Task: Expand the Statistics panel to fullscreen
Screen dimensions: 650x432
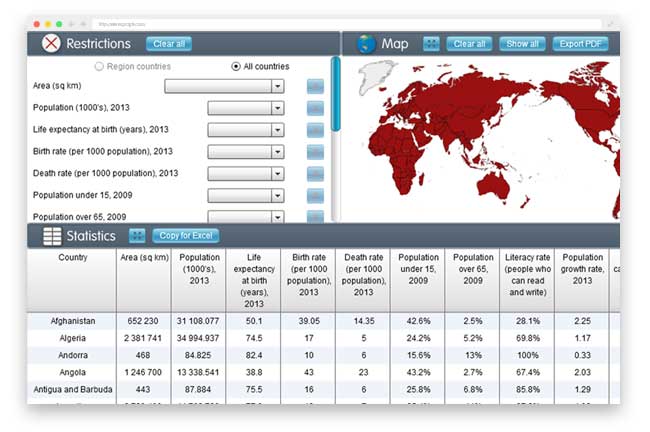Action: point(137,236)
